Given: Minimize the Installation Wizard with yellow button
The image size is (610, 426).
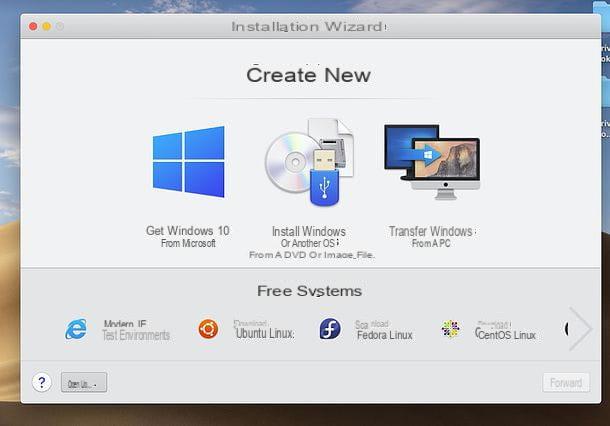Looking at the screenshot, I should [47, 26].
